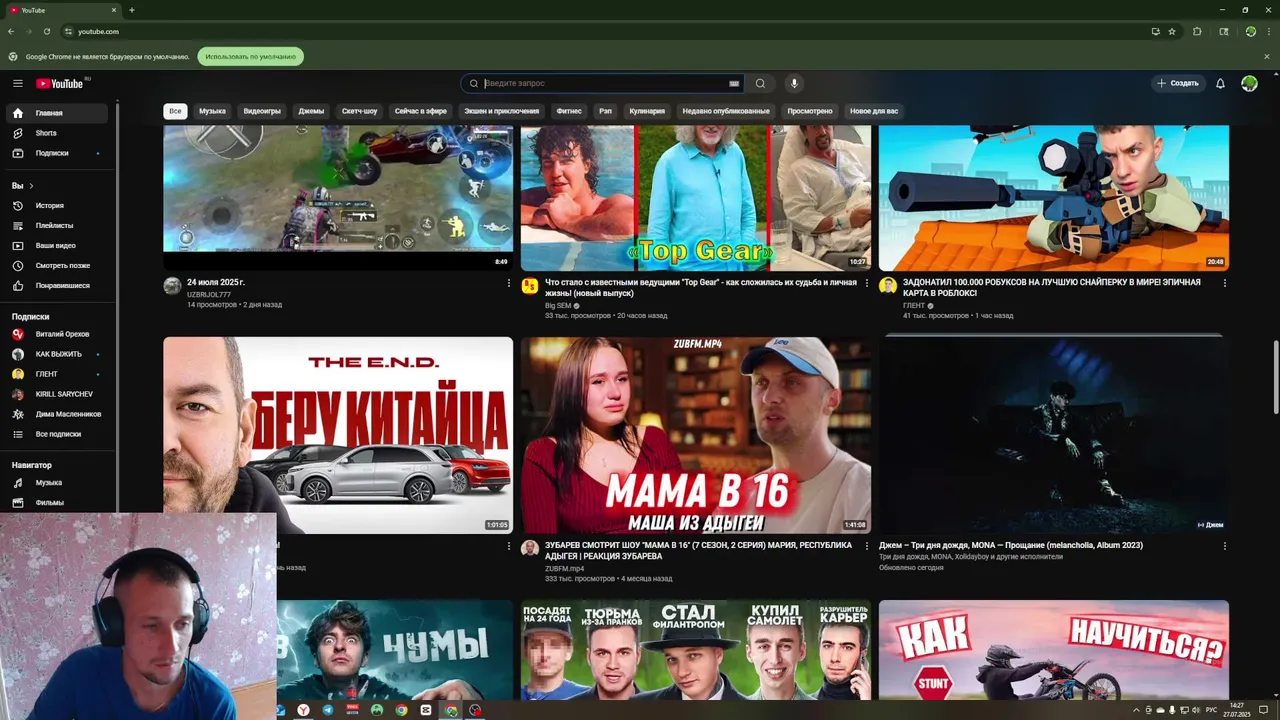
Task: Open Telegram from the taskbar
Action: click(329, 710)
